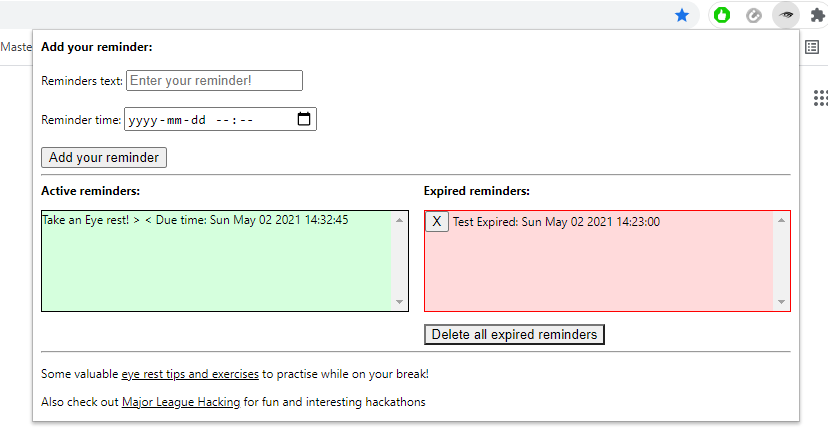Delete the expired Test reminder with X
The height and width of the screenshot is (443, 828).
pos(437,222)
